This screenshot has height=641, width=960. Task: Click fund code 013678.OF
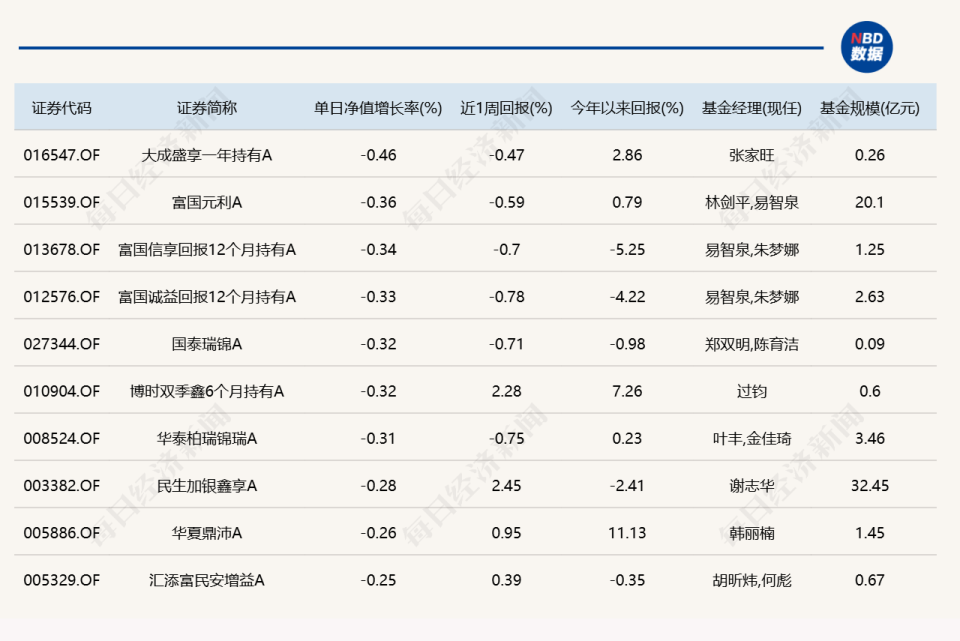point(62,249)
